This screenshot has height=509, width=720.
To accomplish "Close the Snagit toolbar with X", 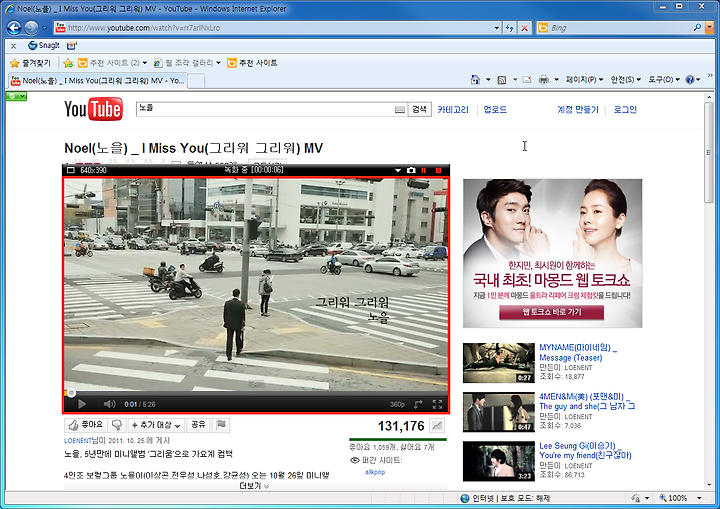I will [13, 45].
